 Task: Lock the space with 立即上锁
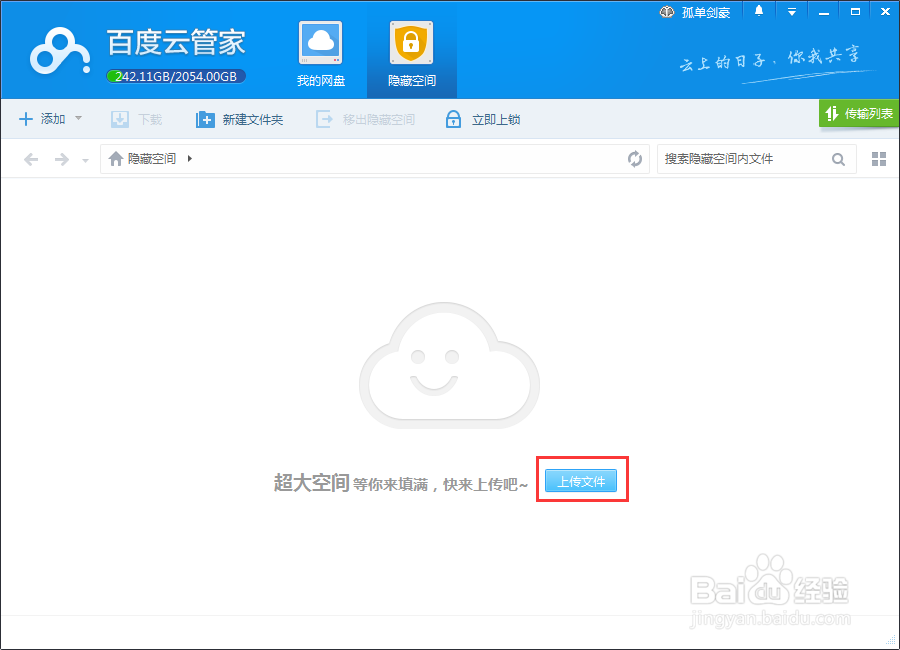[x=483, y=119]
